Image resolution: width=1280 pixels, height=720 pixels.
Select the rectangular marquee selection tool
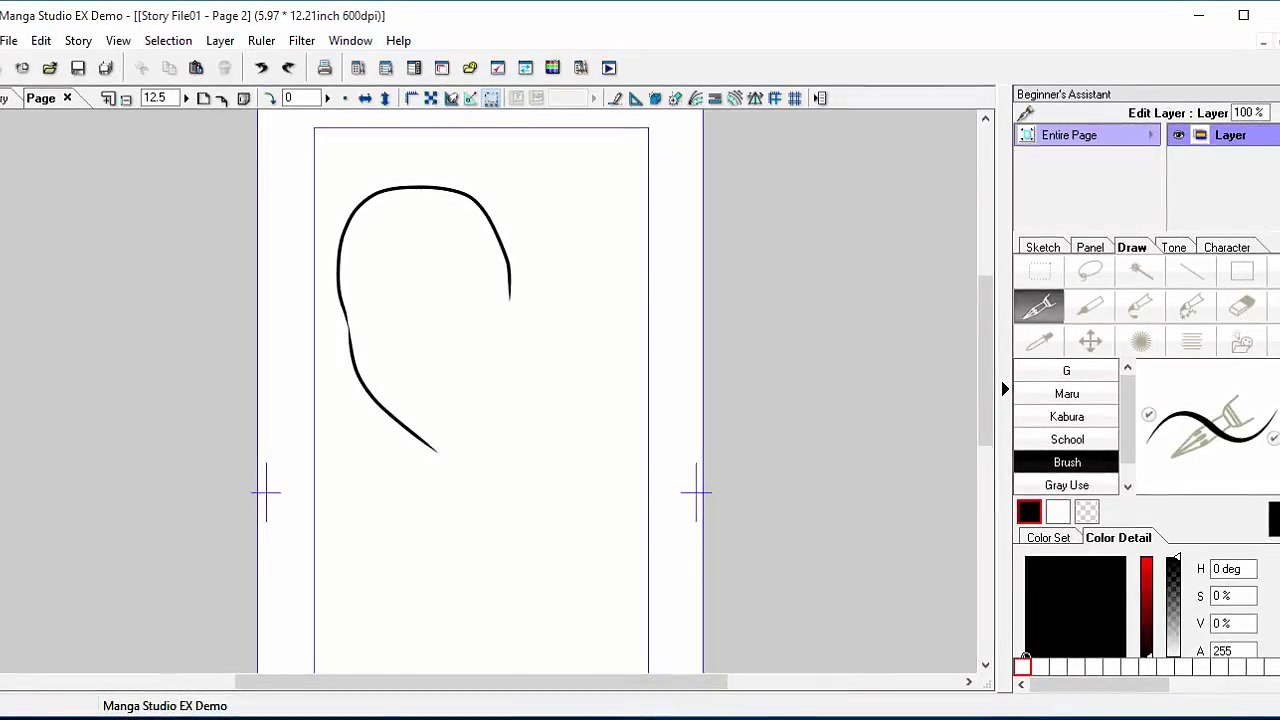pos(1039,271)
